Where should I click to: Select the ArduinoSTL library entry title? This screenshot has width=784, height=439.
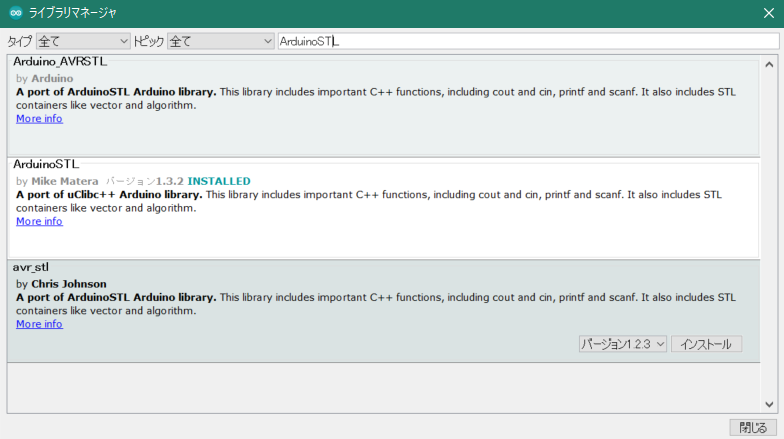[x=46, y=164]
